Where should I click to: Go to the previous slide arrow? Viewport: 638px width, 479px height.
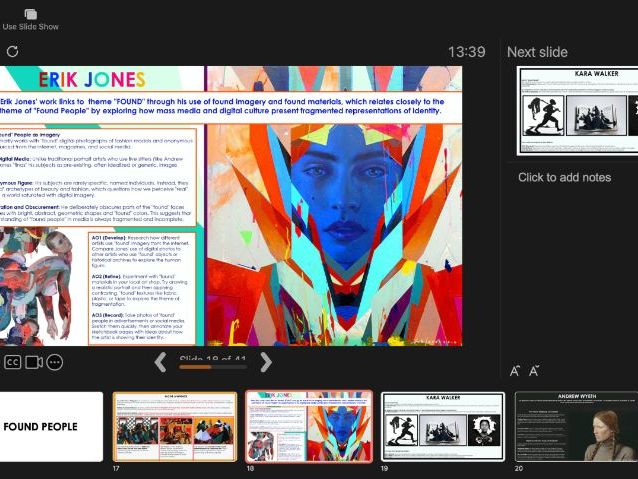tap(161, 362)
